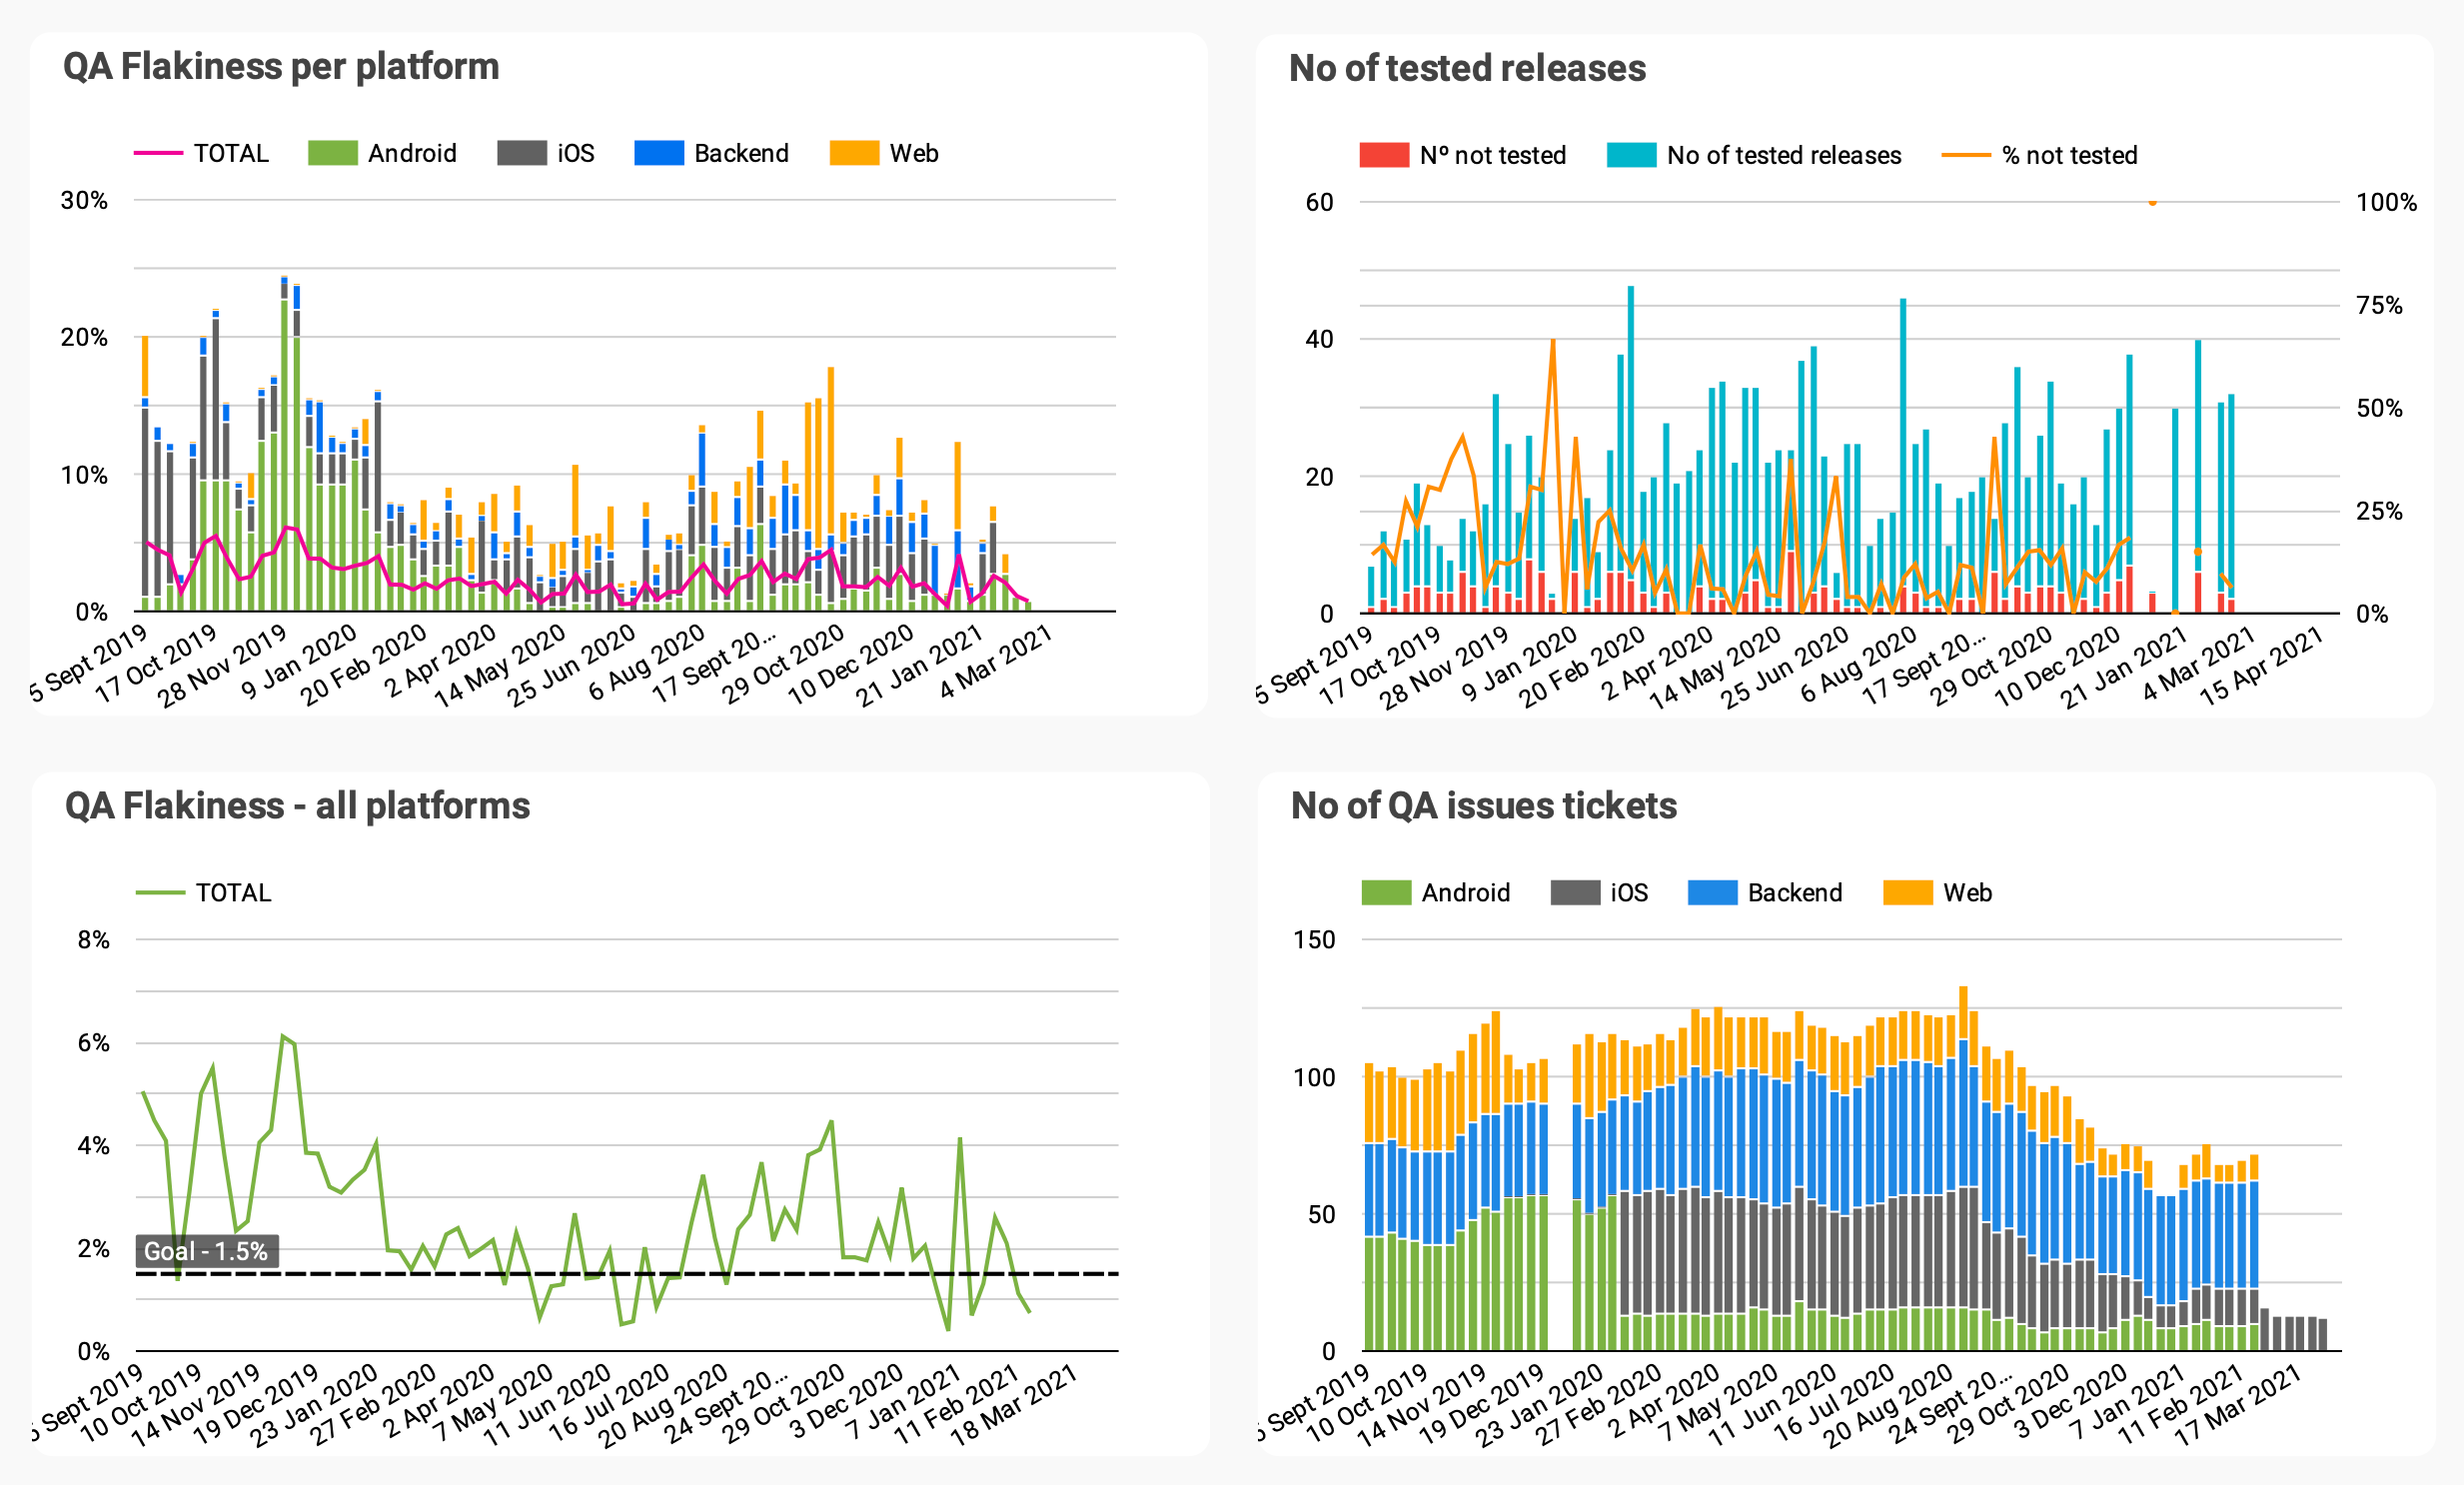Click the 4% axis label in all platforms chart
The height and width of the screenshot is (1485, 2464).
(93, 1145)
